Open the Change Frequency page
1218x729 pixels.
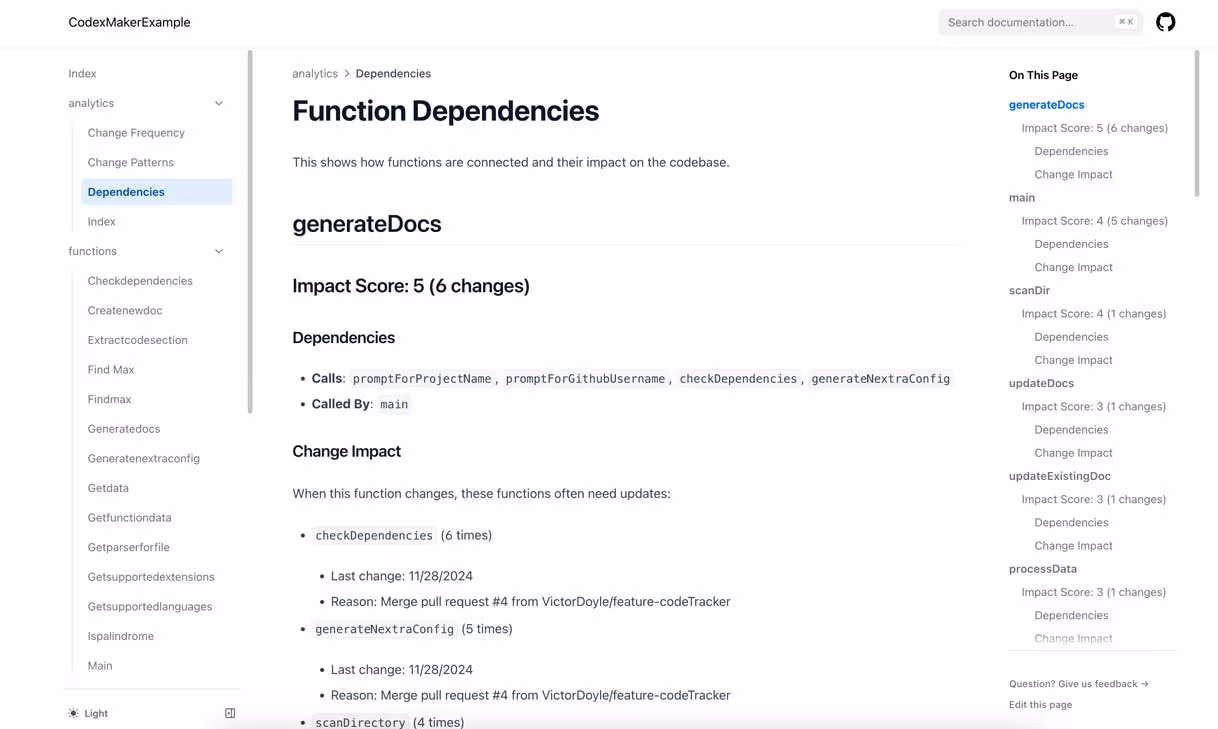pos(136,132)
